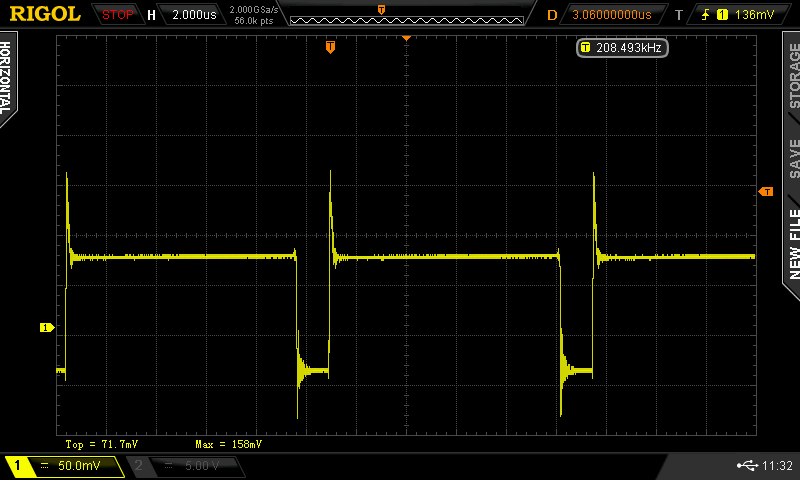Enable channel 2 (5.00 V) label
Screen dimensions: 800x480
pos(186,466)
